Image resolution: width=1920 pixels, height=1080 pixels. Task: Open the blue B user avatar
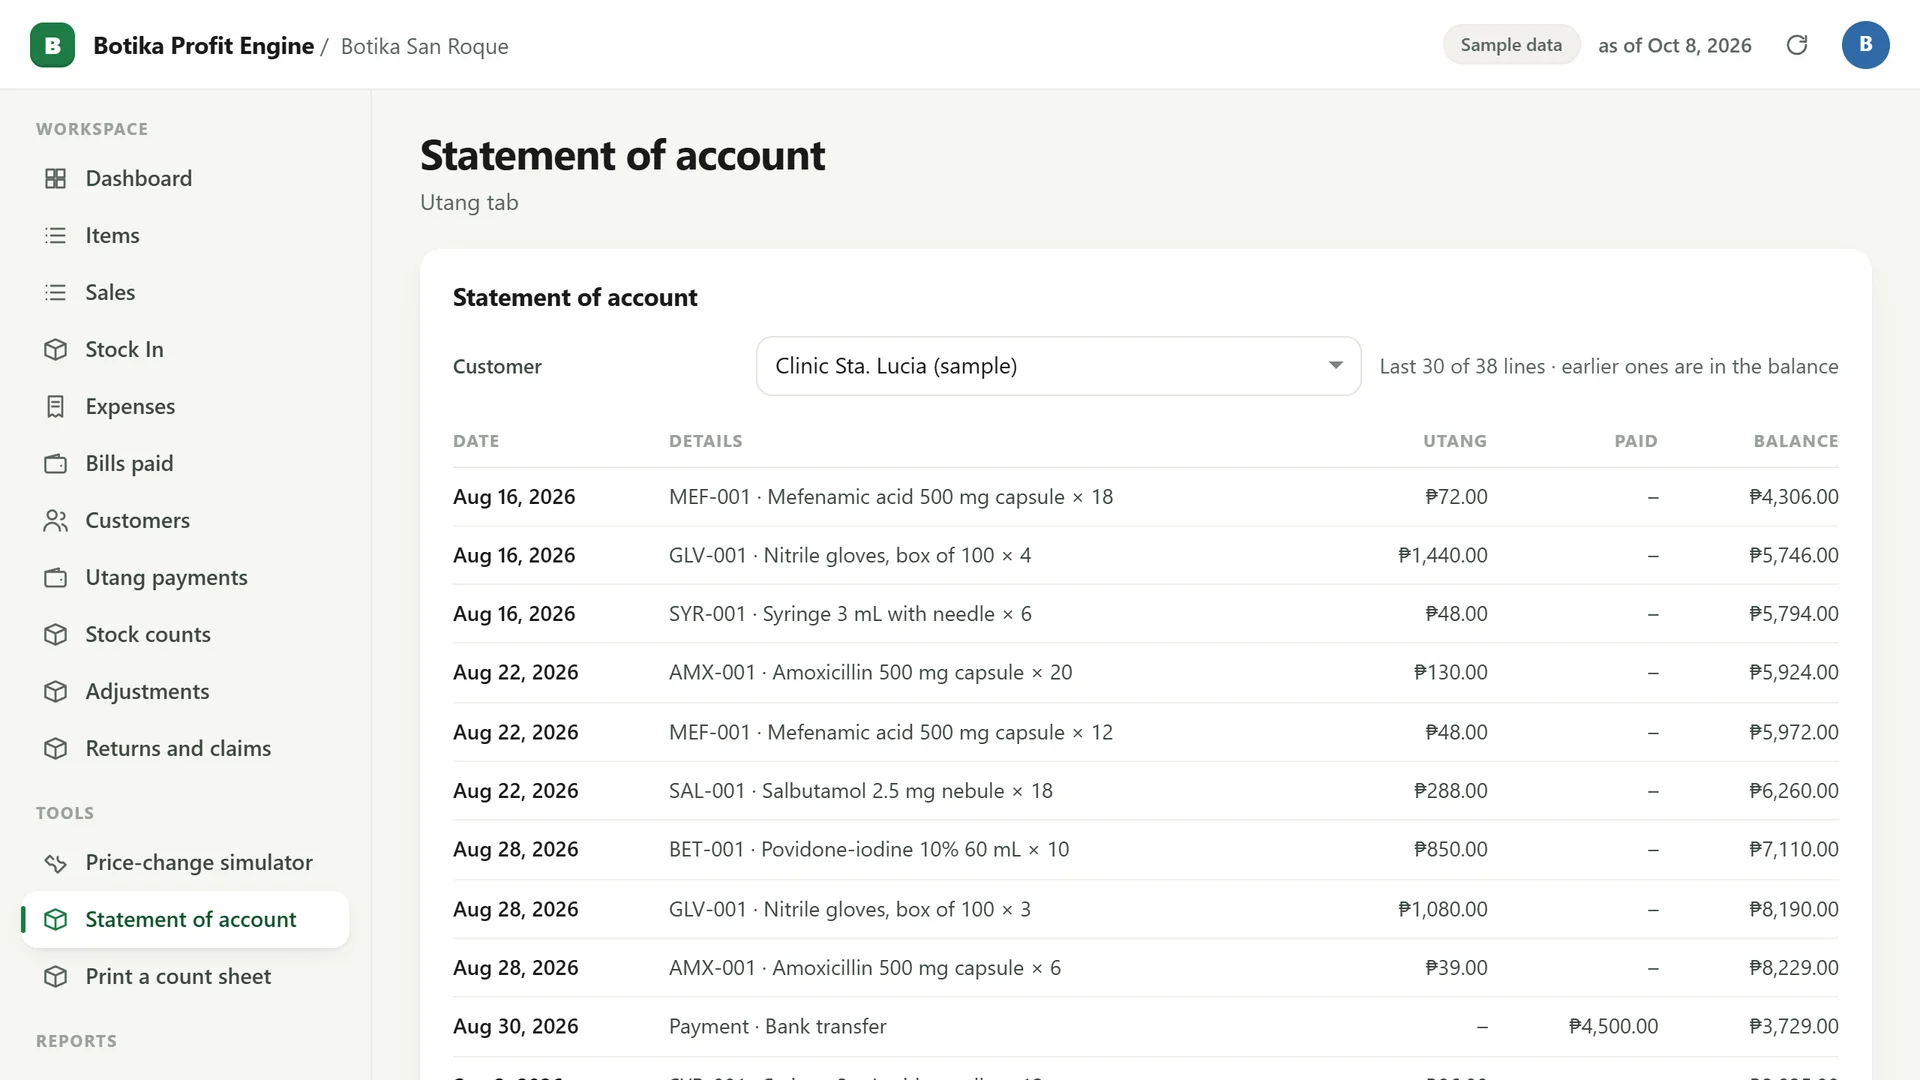(x=1865, y=45)
